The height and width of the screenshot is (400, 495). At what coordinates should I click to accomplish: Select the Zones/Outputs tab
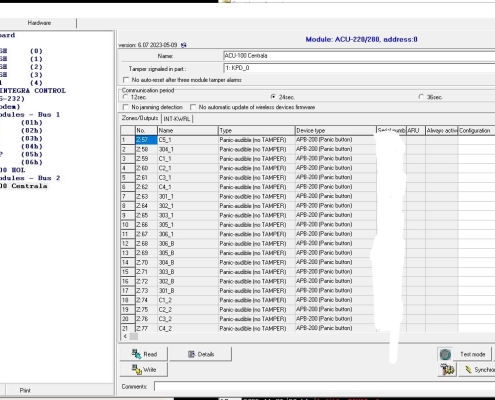[140, 118]
